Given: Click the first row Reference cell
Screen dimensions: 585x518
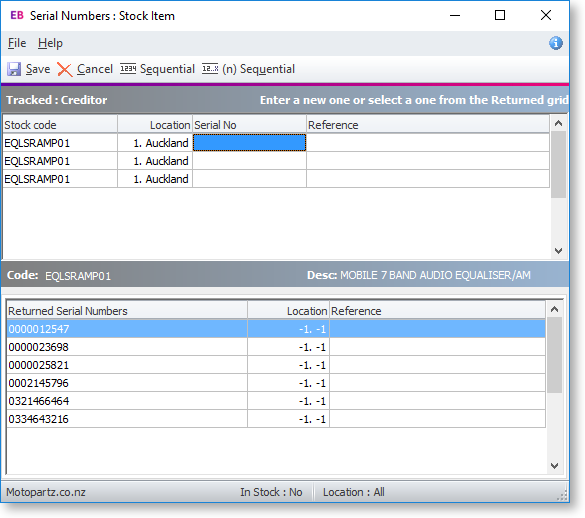Looking at the screenshot, I should point(428,143).
